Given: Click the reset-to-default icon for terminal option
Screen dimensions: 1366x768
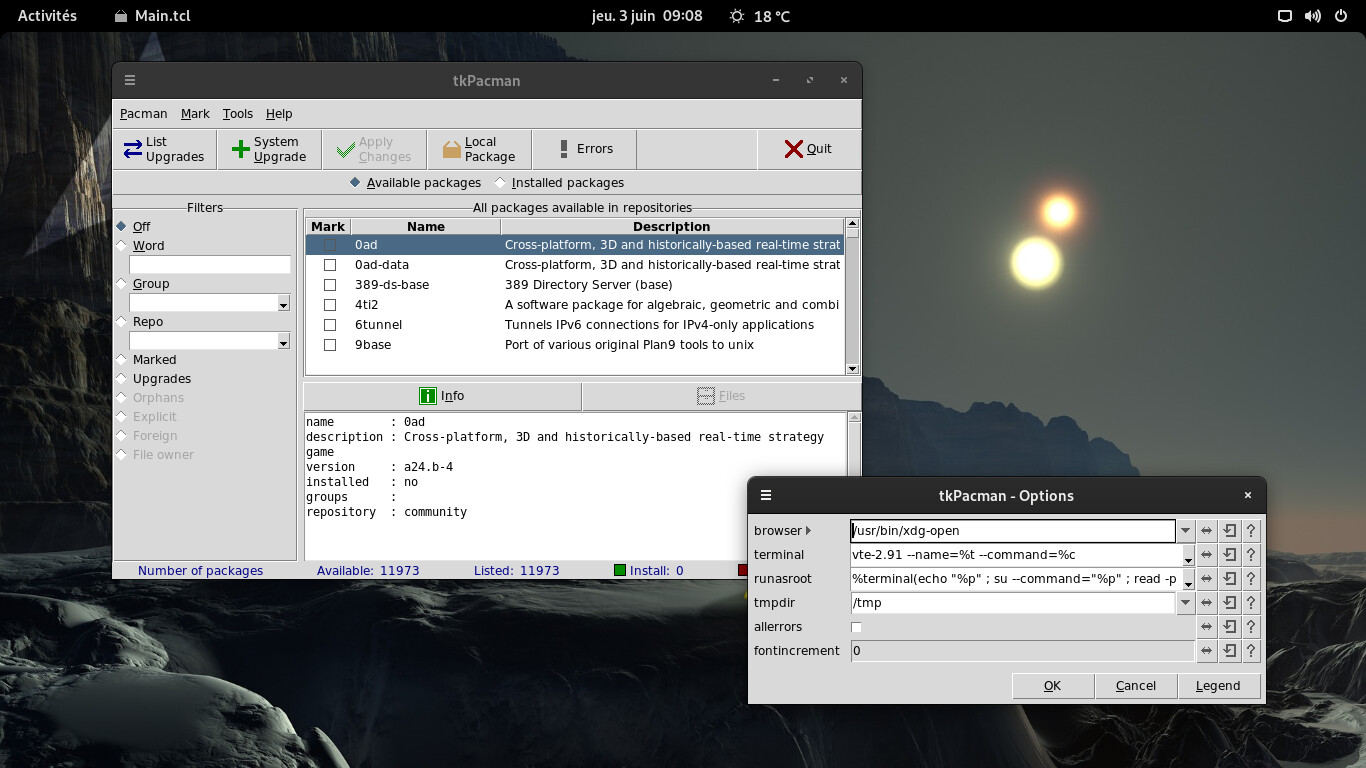Looking at the screenshot, I should click(x=1229, y=555).
